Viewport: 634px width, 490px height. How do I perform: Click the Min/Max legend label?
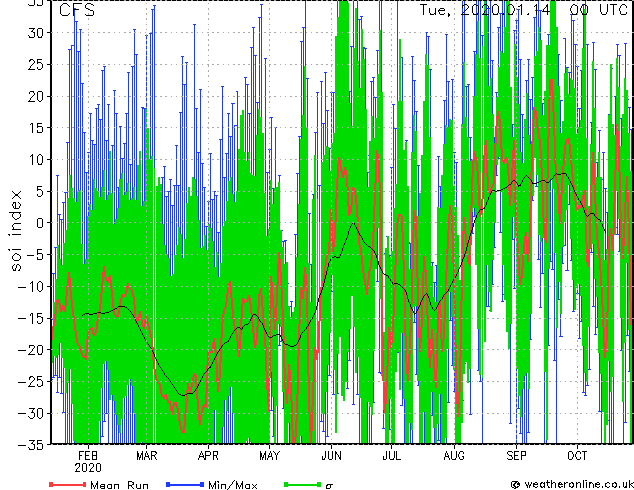click(x=233, y=485)
